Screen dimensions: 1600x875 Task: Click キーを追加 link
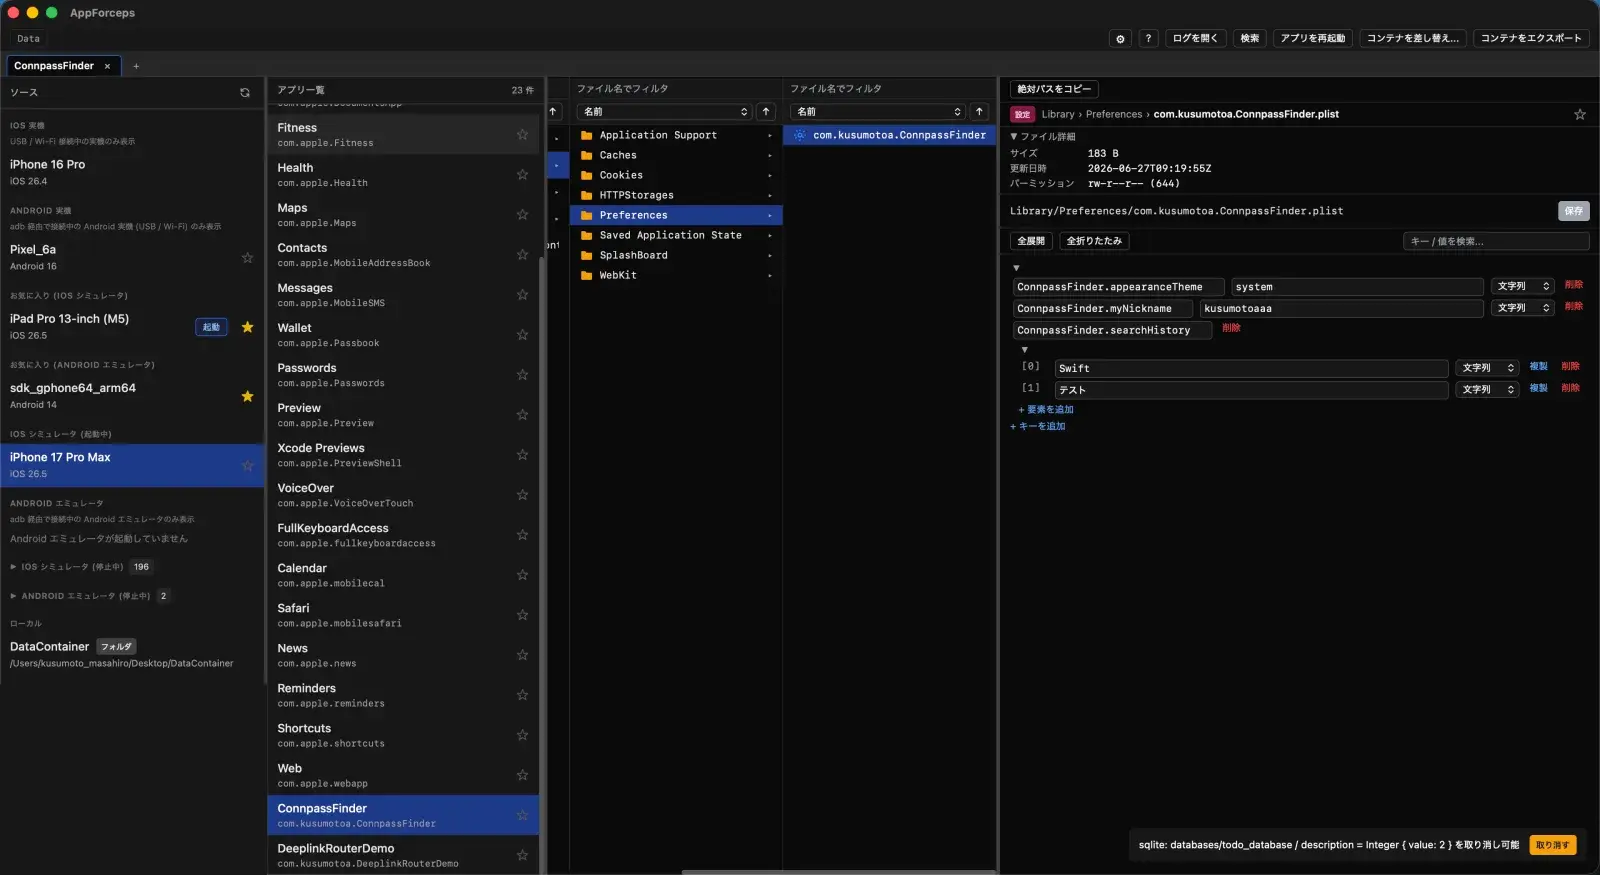[1038, 426]
